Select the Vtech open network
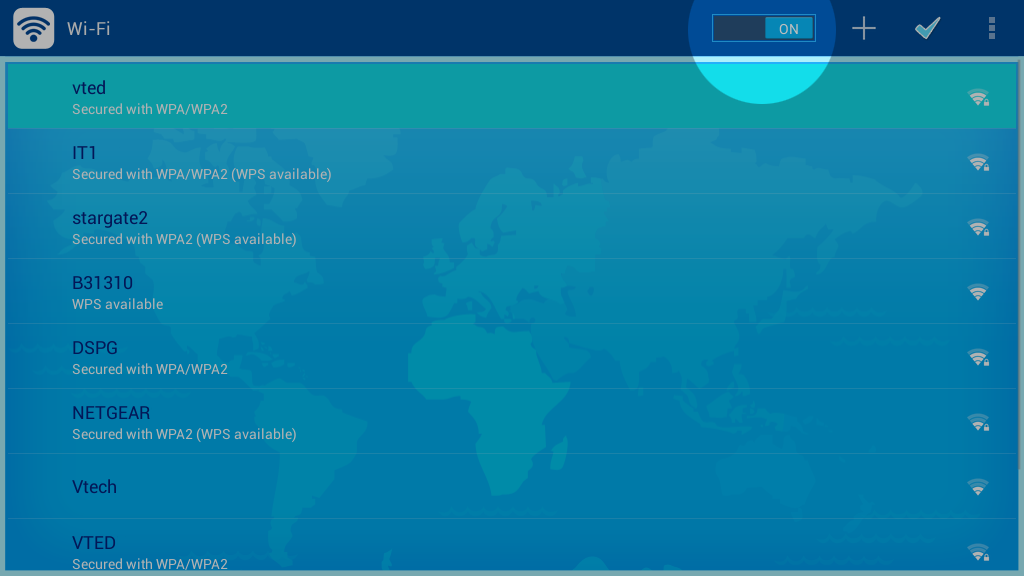1024x576 pixels. coord(512,487)
